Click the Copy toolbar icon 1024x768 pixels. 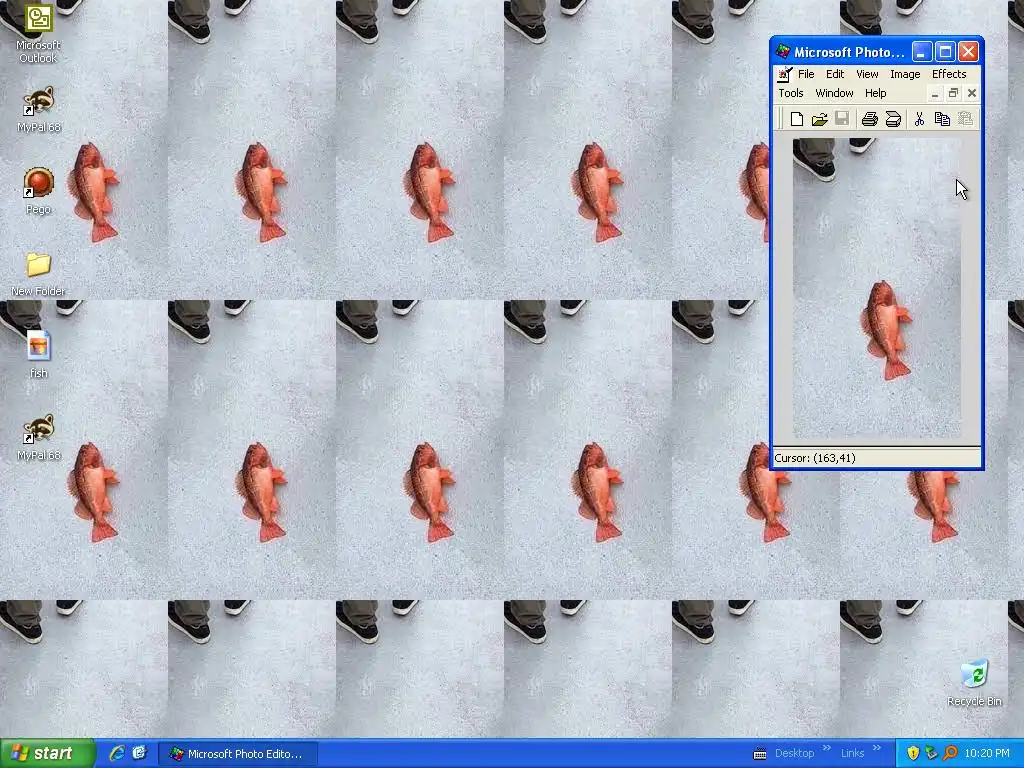[942, 119]
